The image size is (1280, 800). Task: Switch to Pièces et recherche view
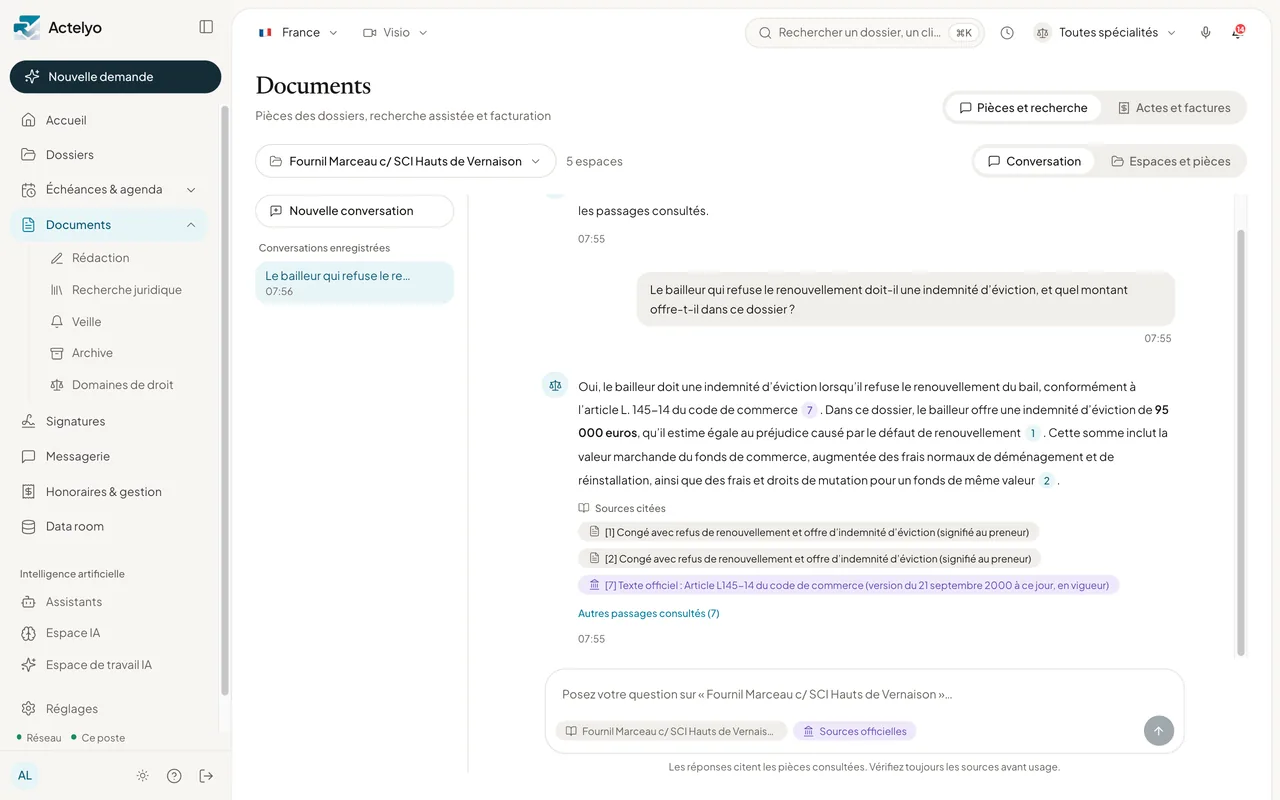click(1023, 108)
